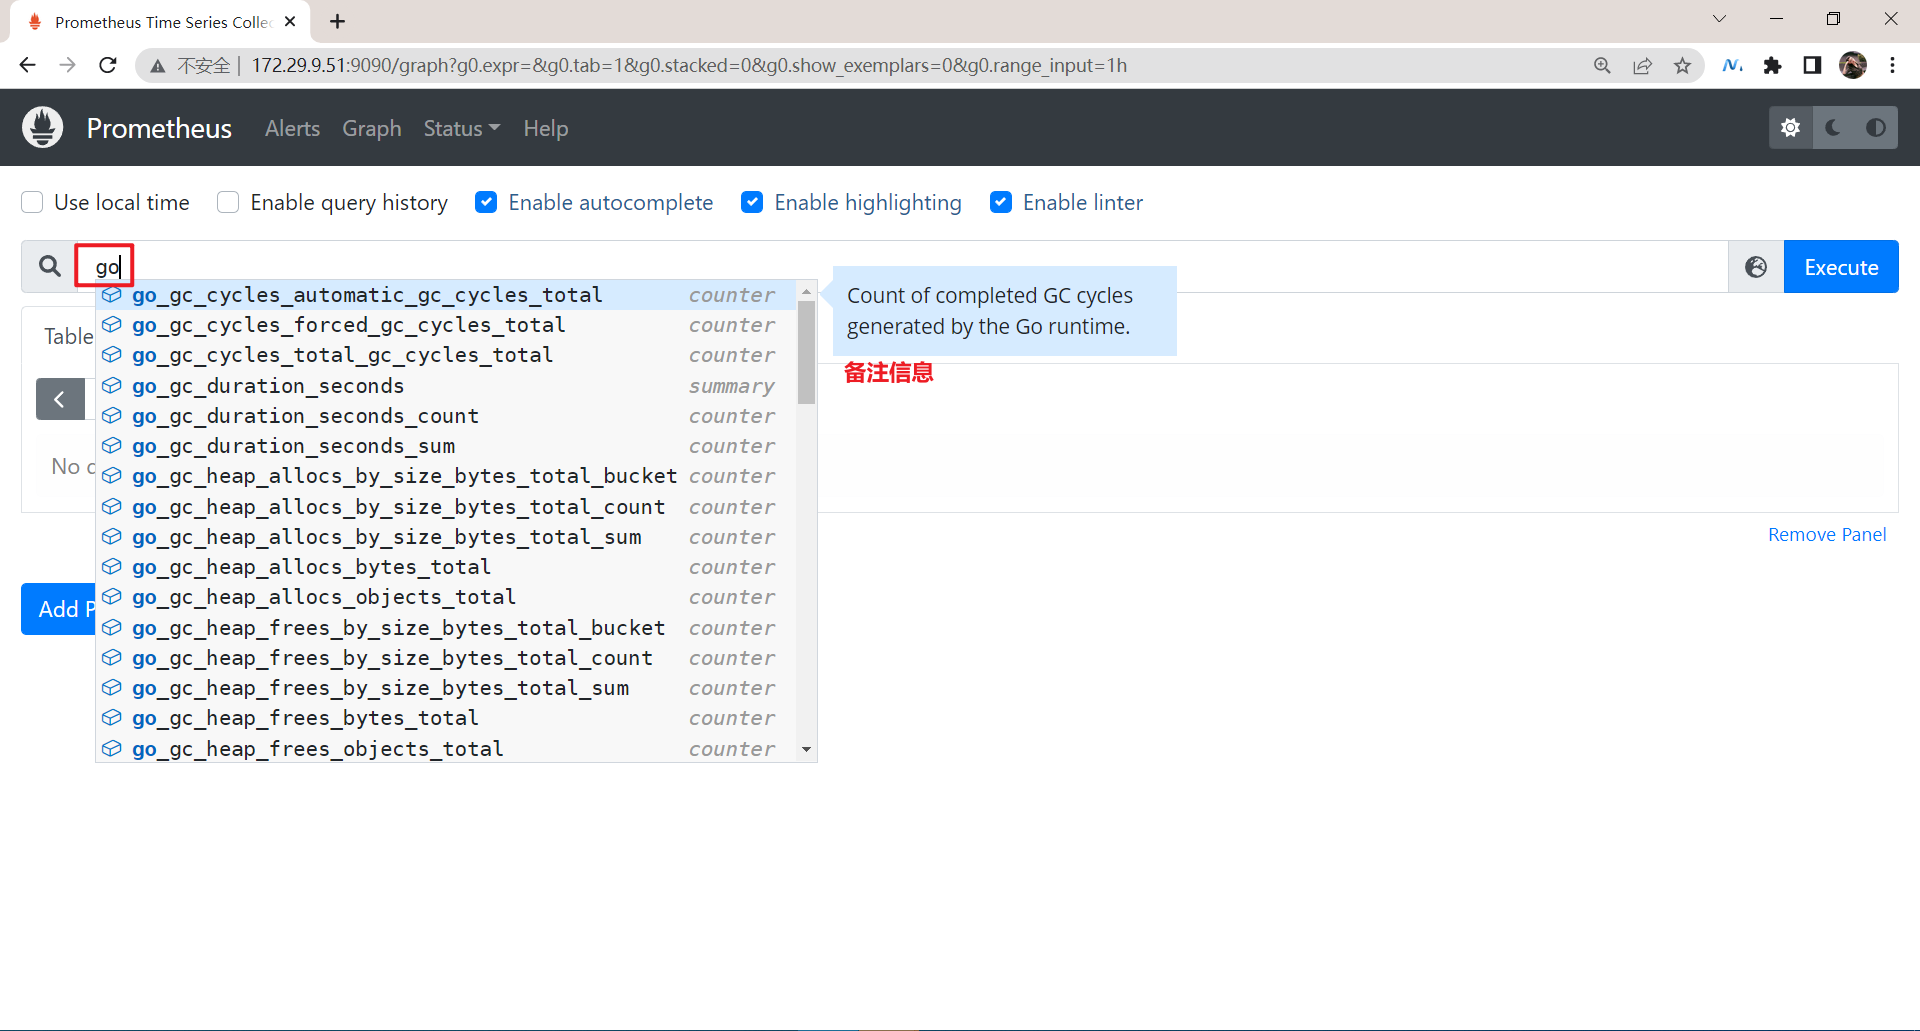
Task: Step evaluation time back with chevron button
Action: point(60,399)
